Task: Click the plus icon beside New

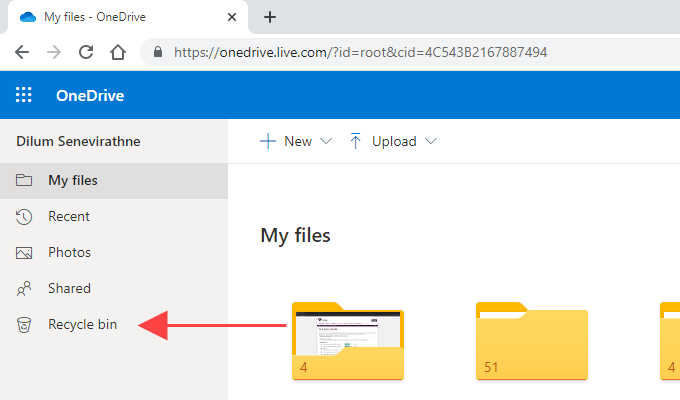Action: pyautogui.click(x=268, y=141)
